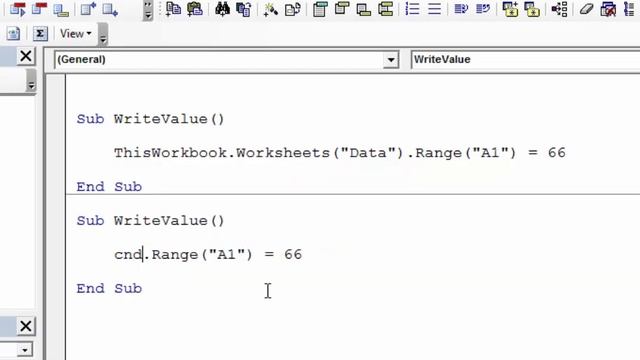The height and width of the screenshot is (360, 640).
Task: Expand the (General) object dropdown arrow
Action: (x=391, y=60)
